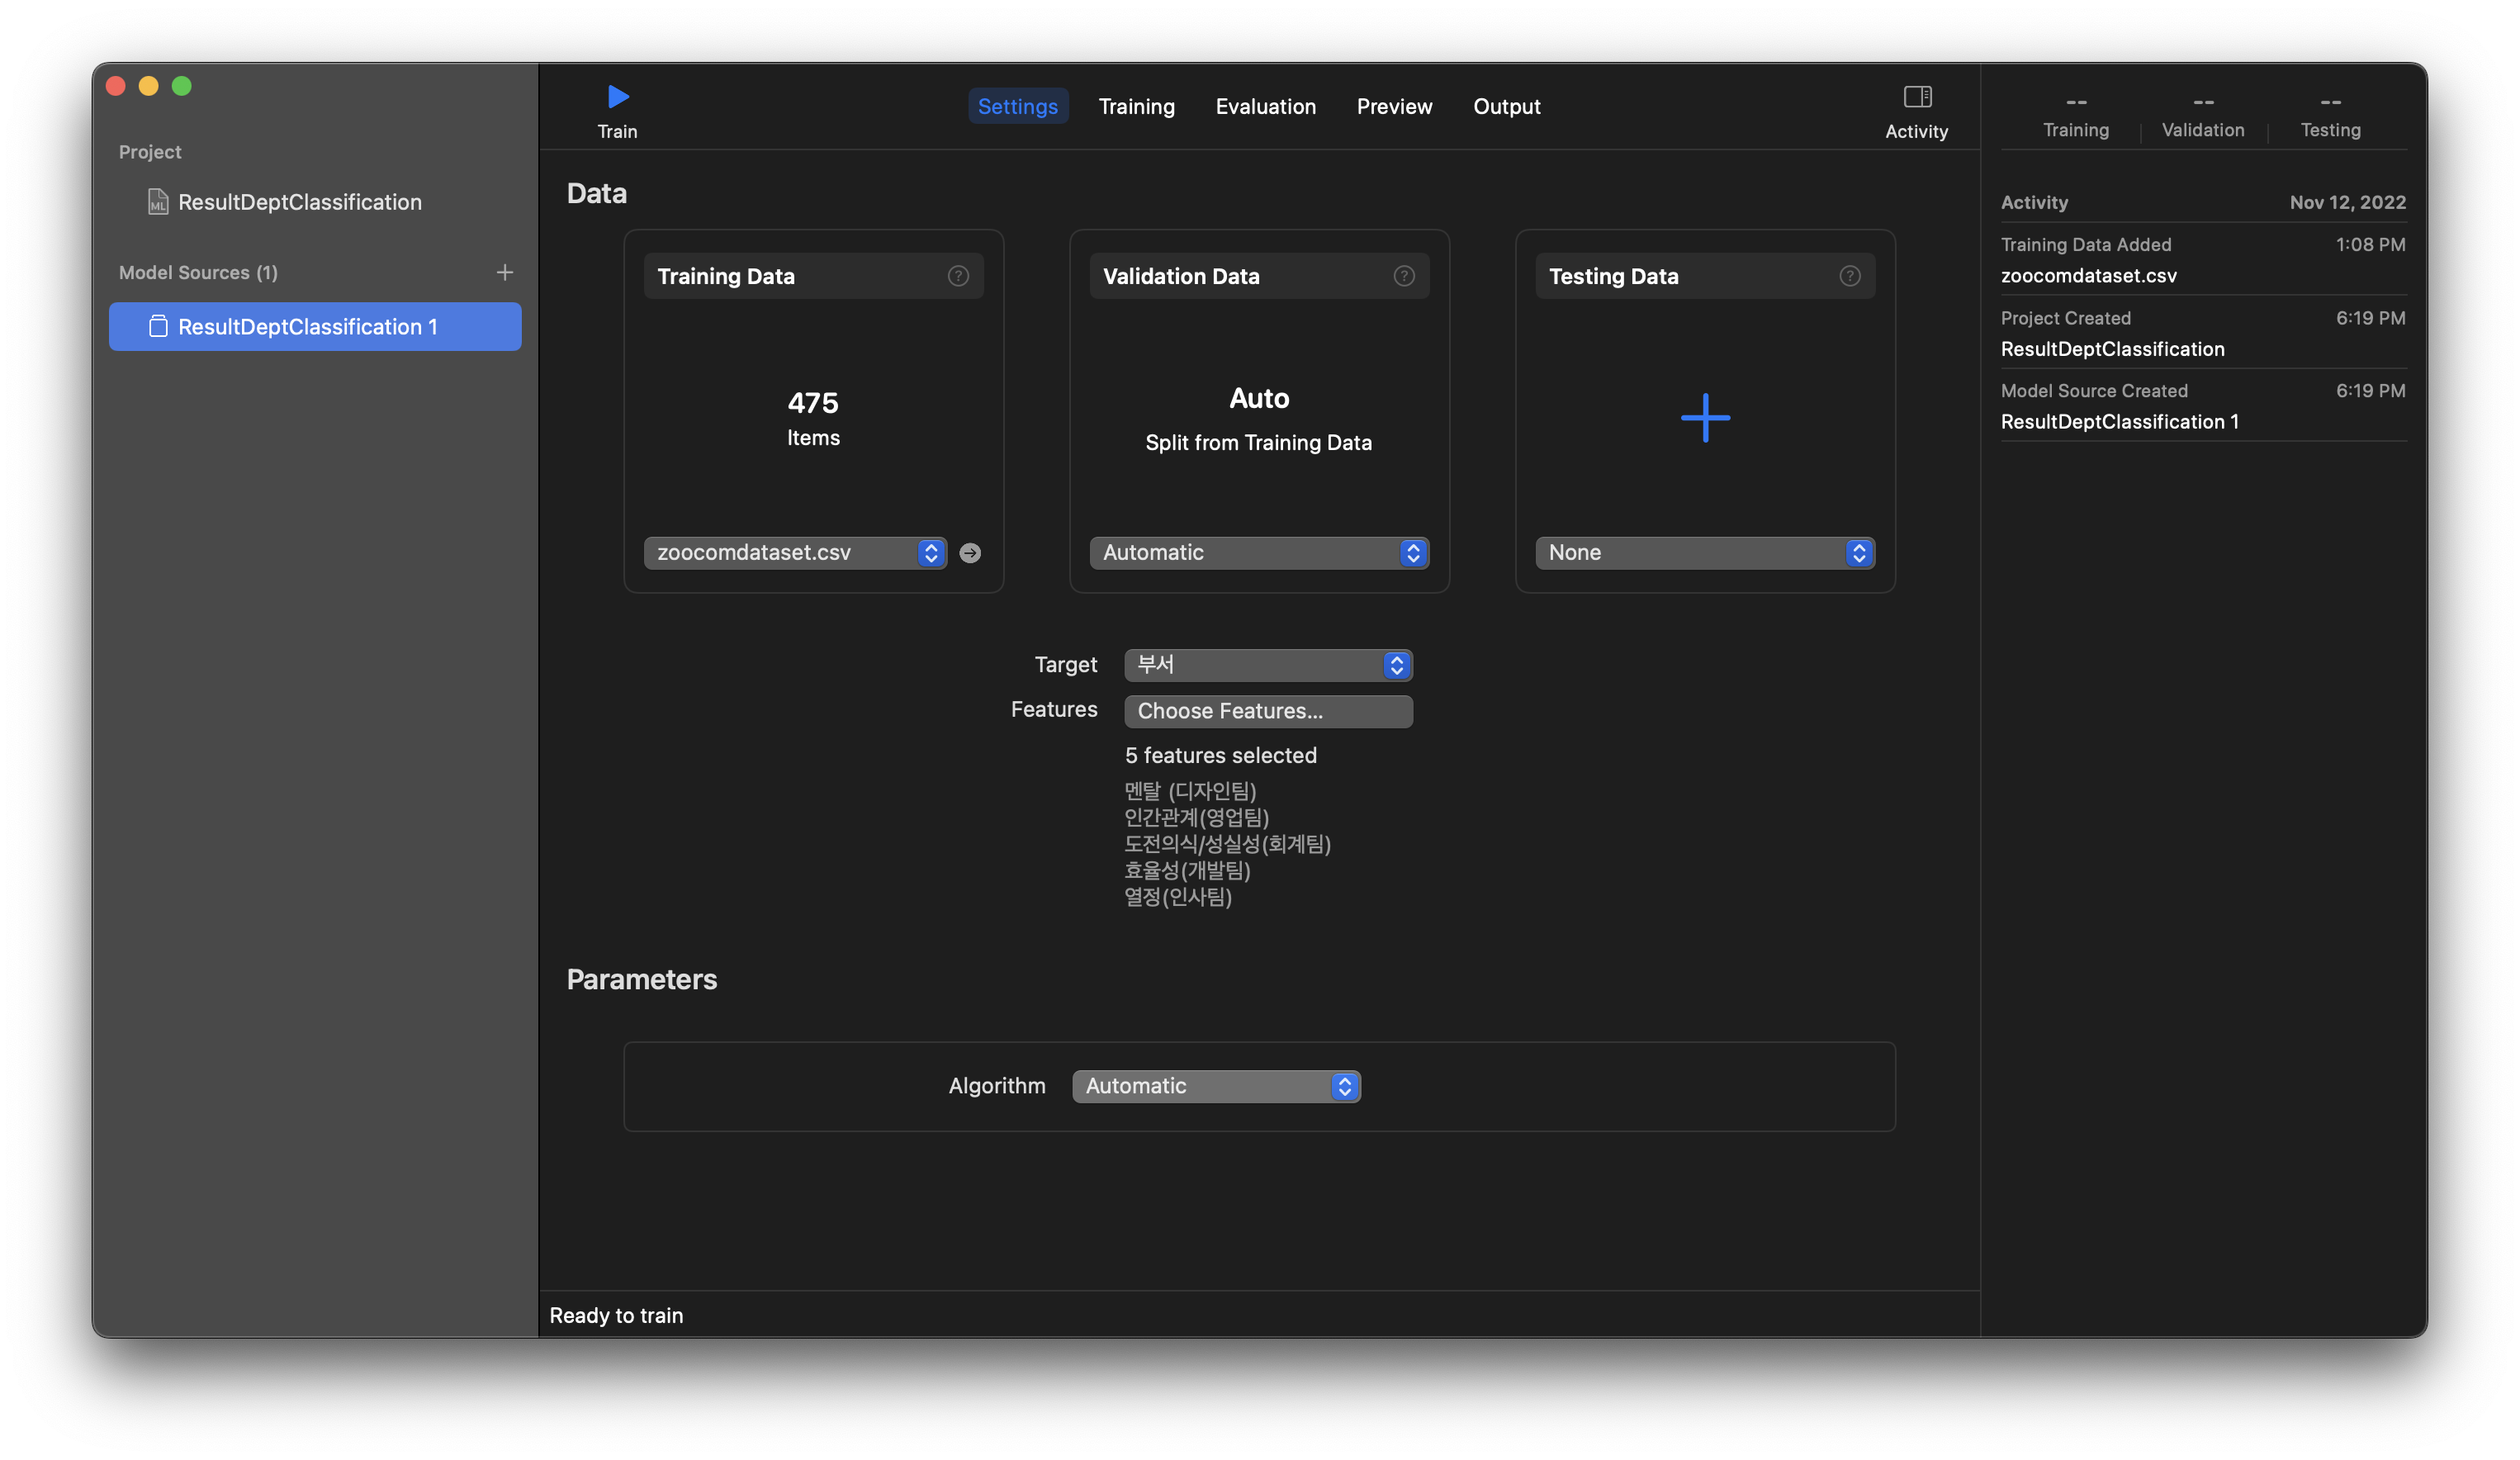Viewport: 2520px width, 1460px height.
Task: Click arrow icon next to zoocomdataset.csv
Action: click(x=969, y=553)
